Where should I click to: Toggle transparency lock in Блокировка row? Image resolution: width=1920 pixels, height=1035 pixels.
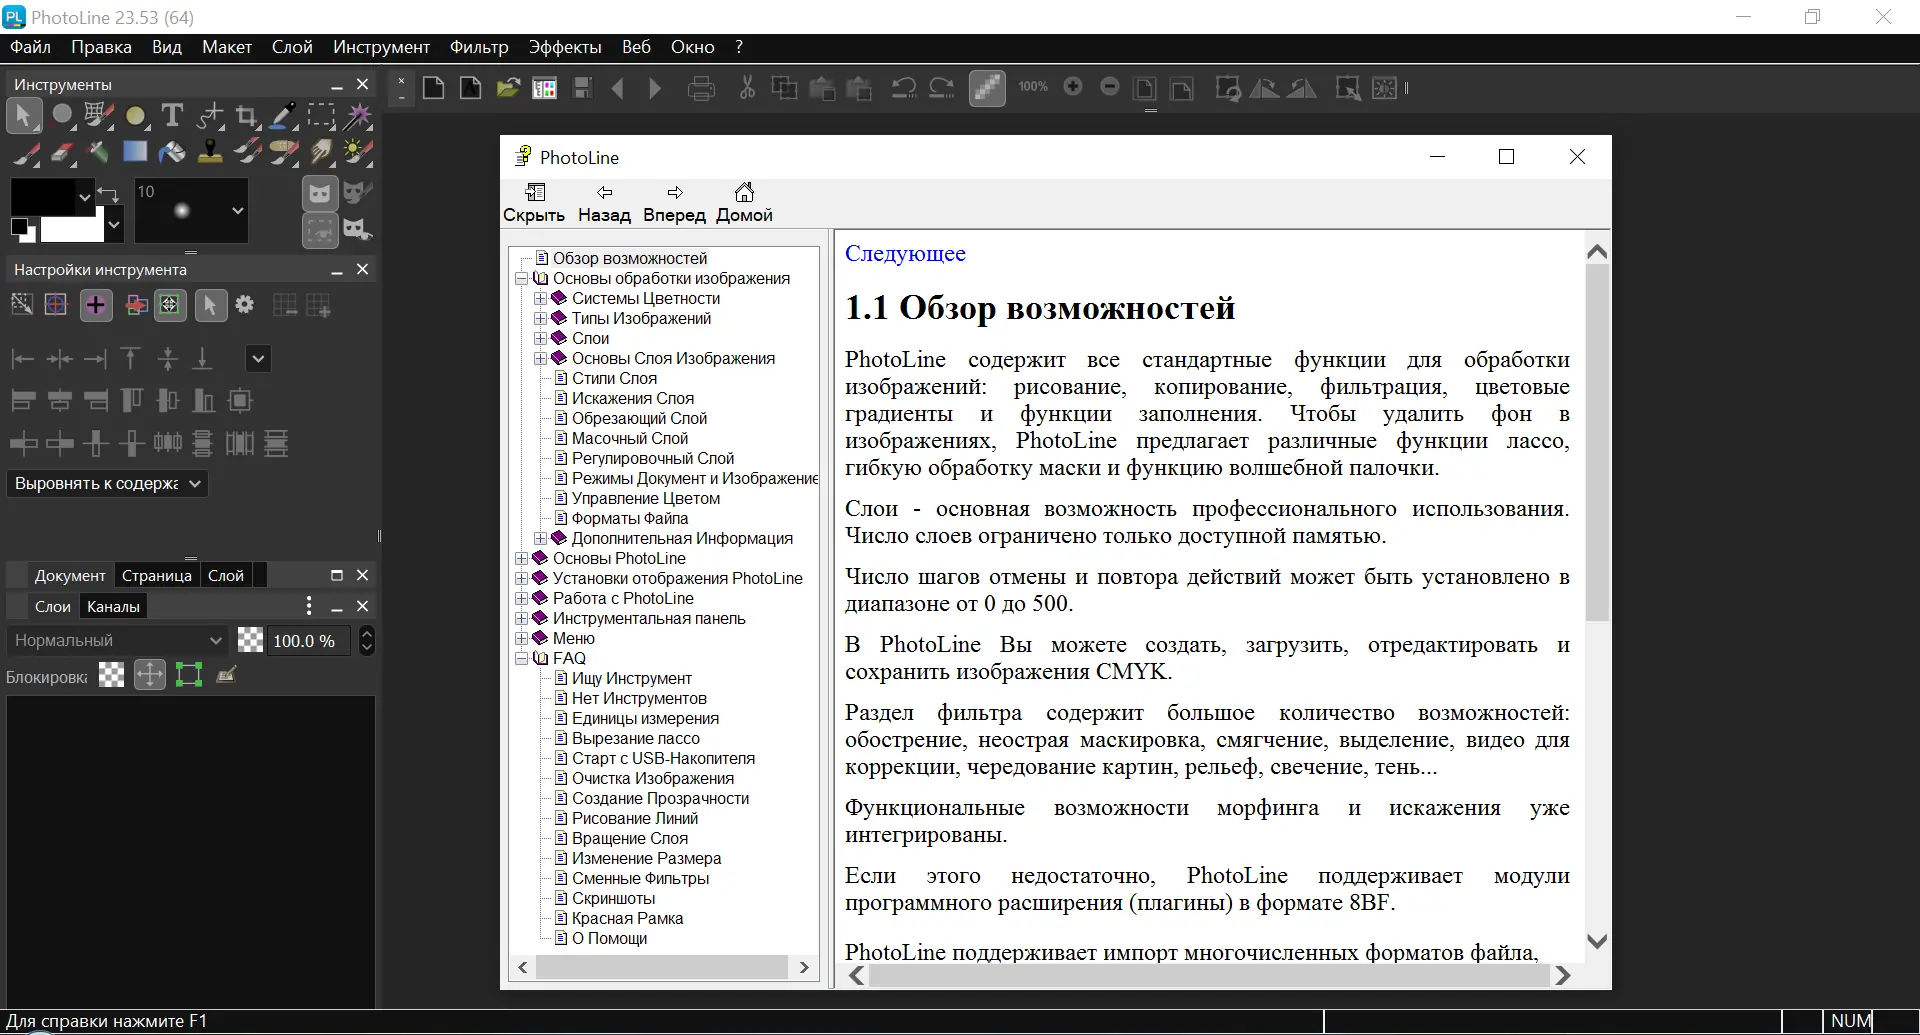(x=112, y=675)
